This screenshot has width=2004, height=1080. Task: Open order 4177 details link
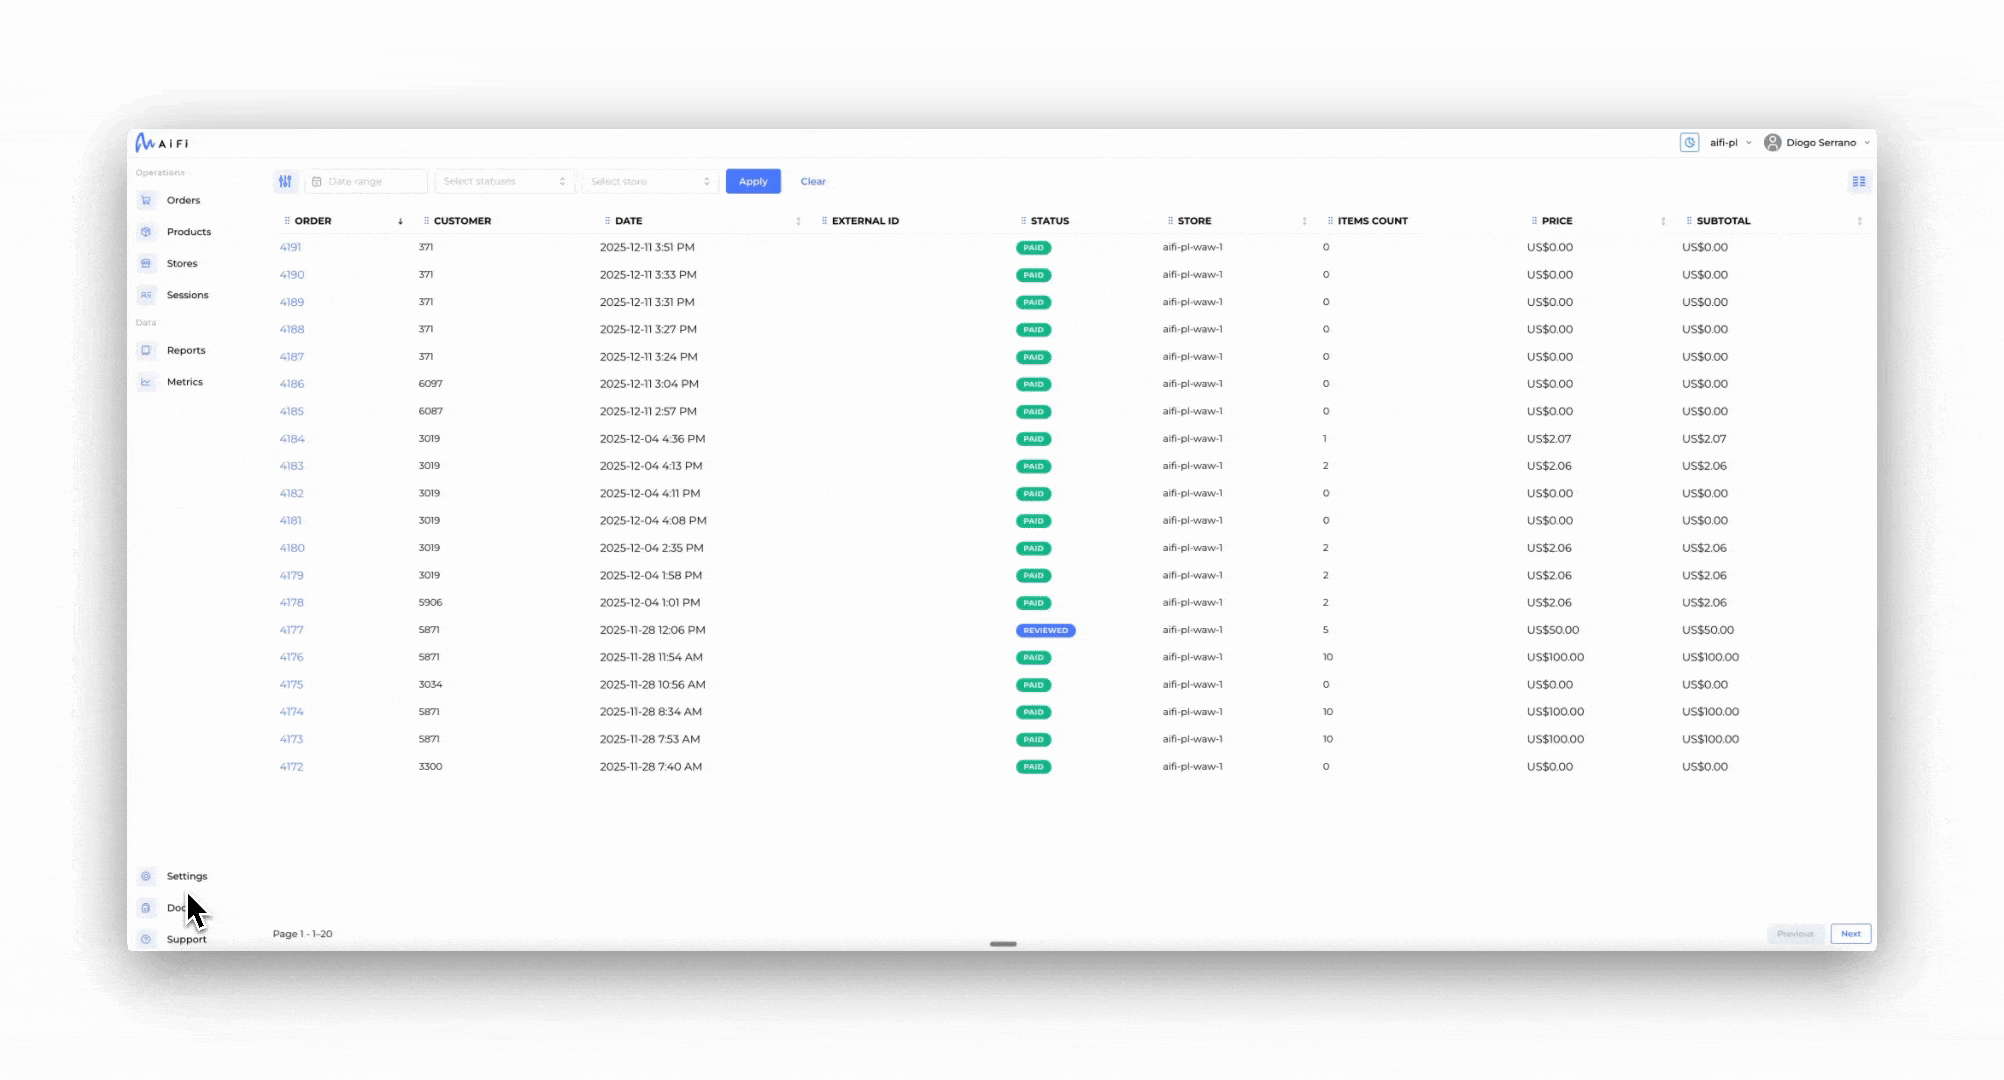[x=291, y=630]
